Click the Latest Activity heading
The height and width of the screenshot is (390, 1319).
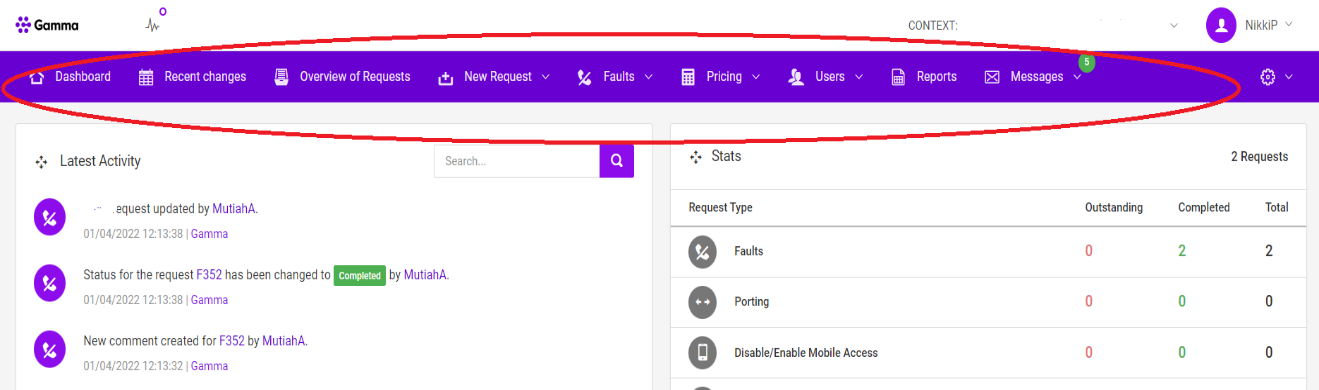[x=100, y=161]
